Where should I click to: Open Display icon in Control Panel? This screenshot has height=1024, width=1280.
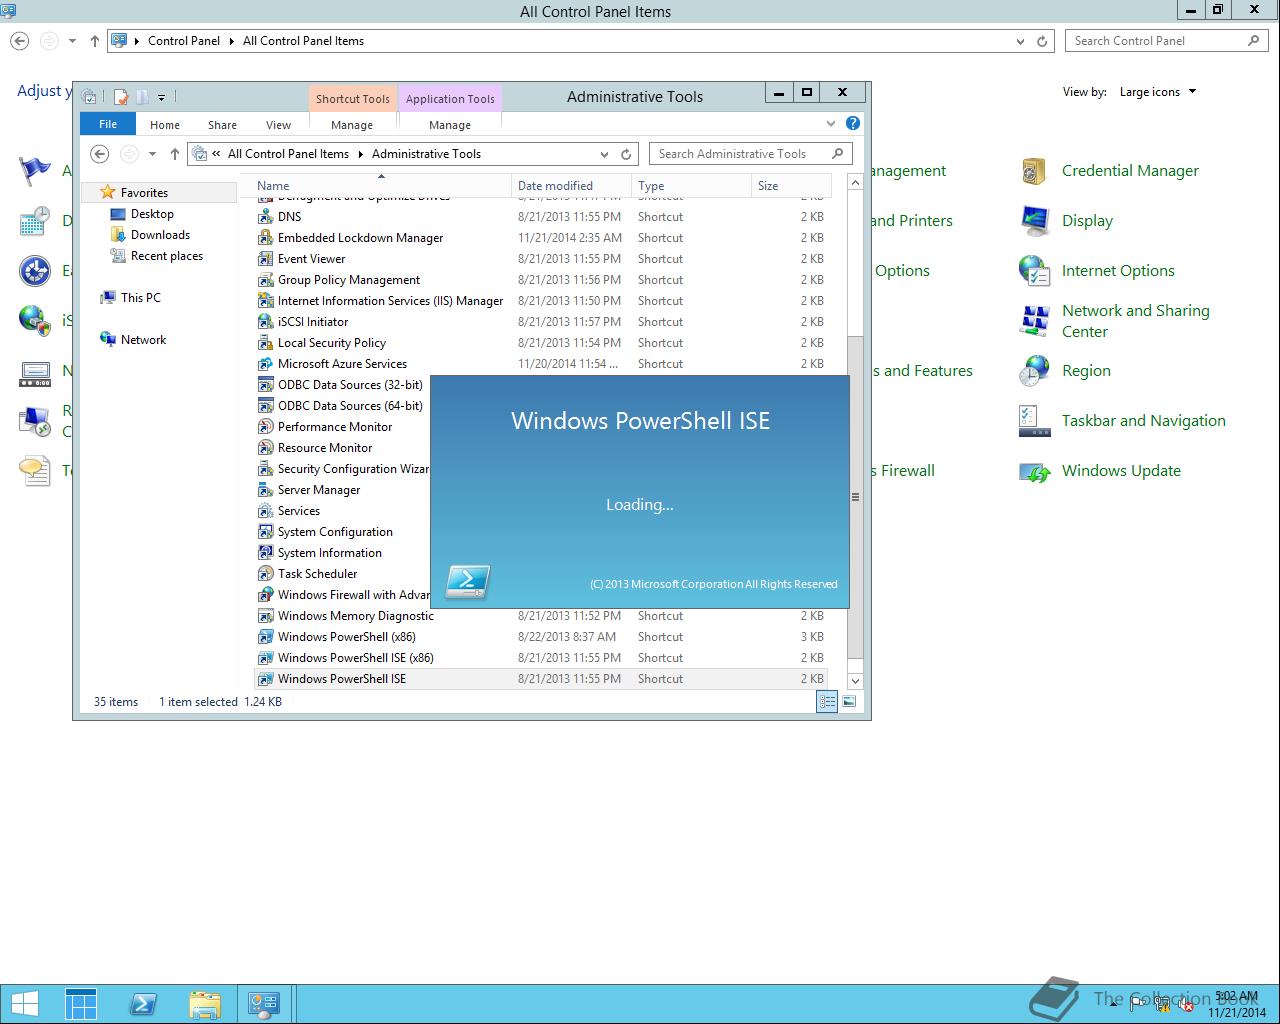pyautogui.click(x=1034, y=221)
